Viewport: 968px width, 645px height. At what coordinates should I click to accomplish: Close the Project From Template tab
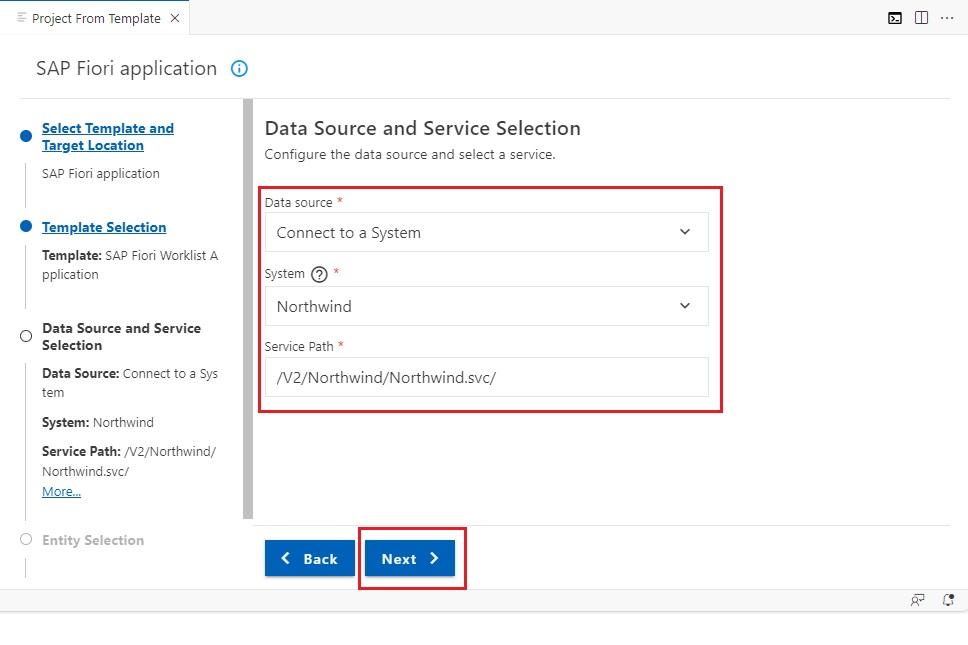175,19
